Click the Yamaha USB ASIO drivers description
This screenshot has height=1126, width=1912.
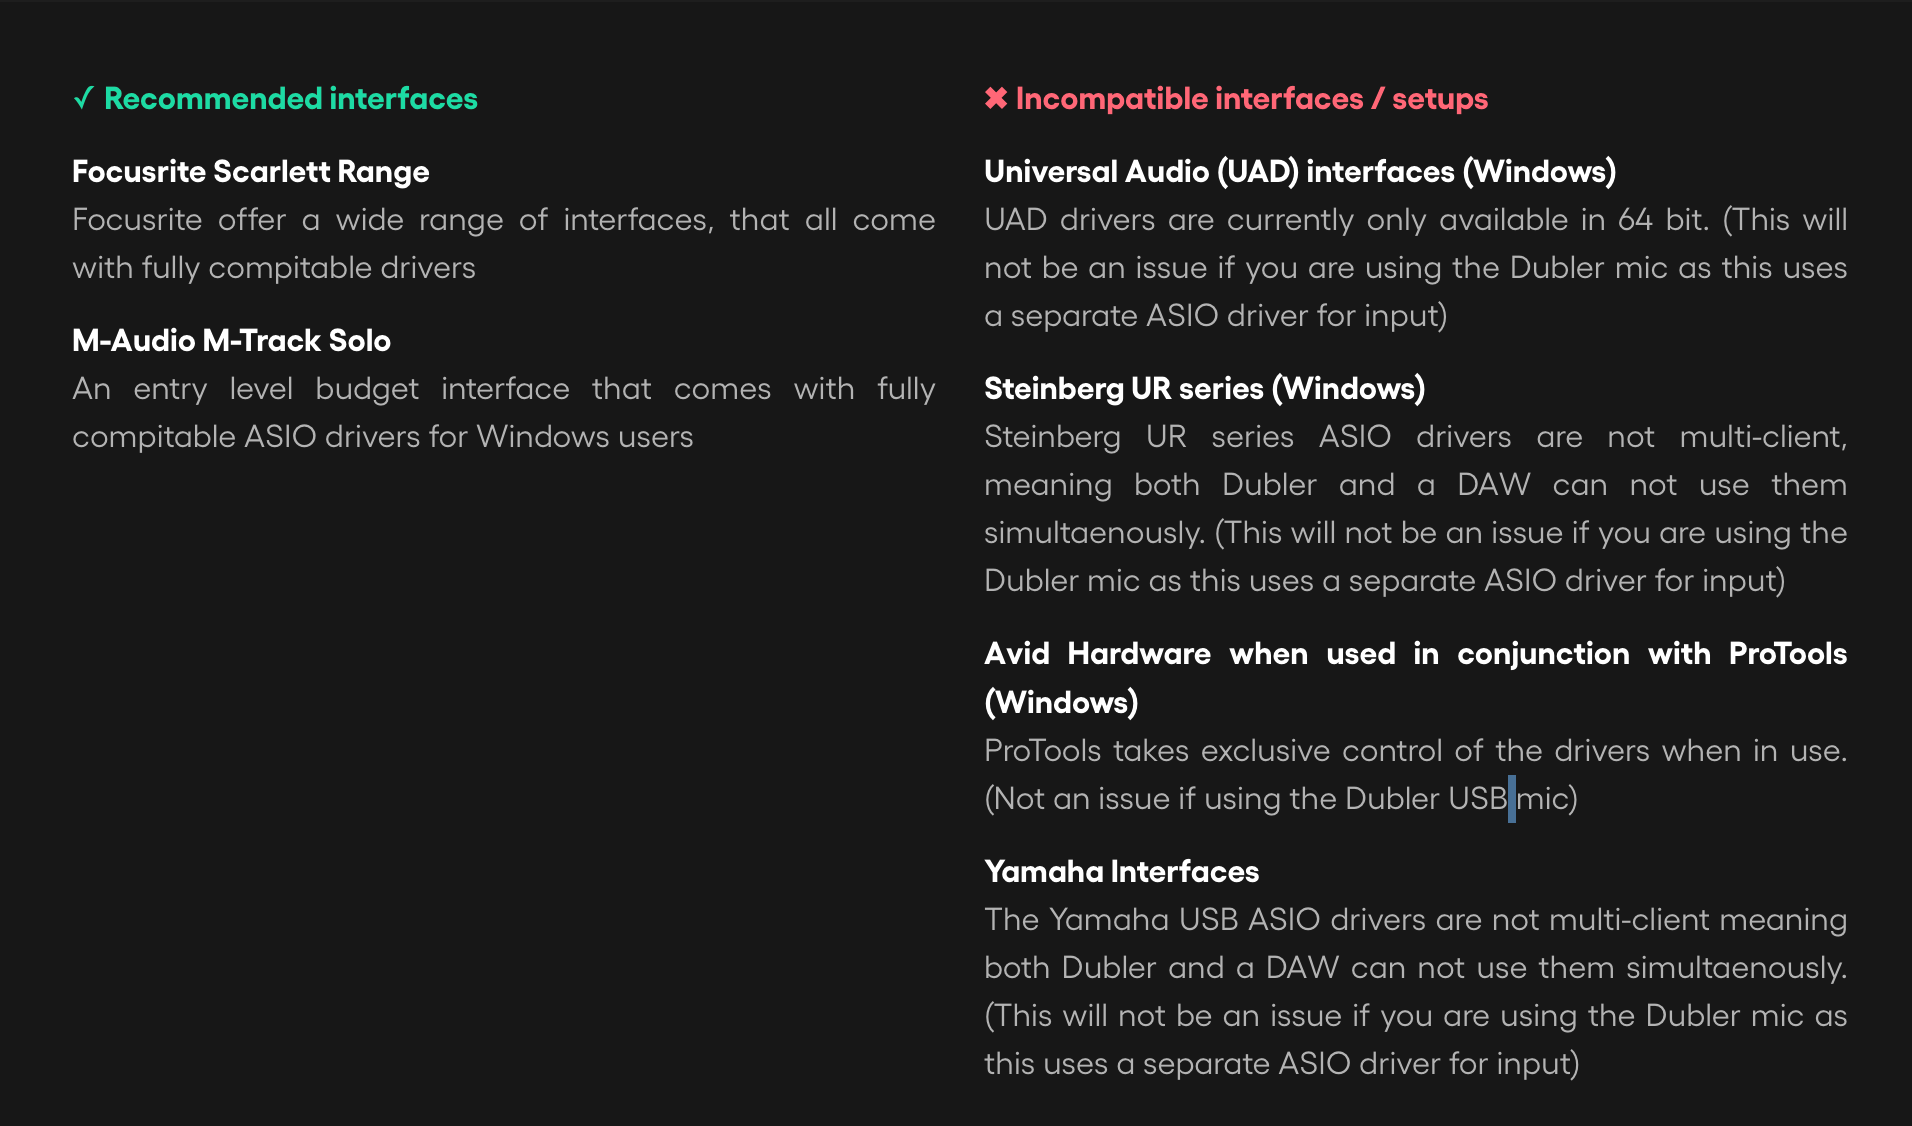pos(1415,992)
